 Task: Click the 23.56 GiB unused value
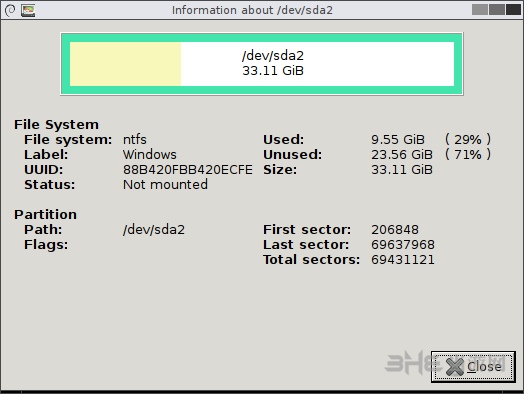[402, 155]
